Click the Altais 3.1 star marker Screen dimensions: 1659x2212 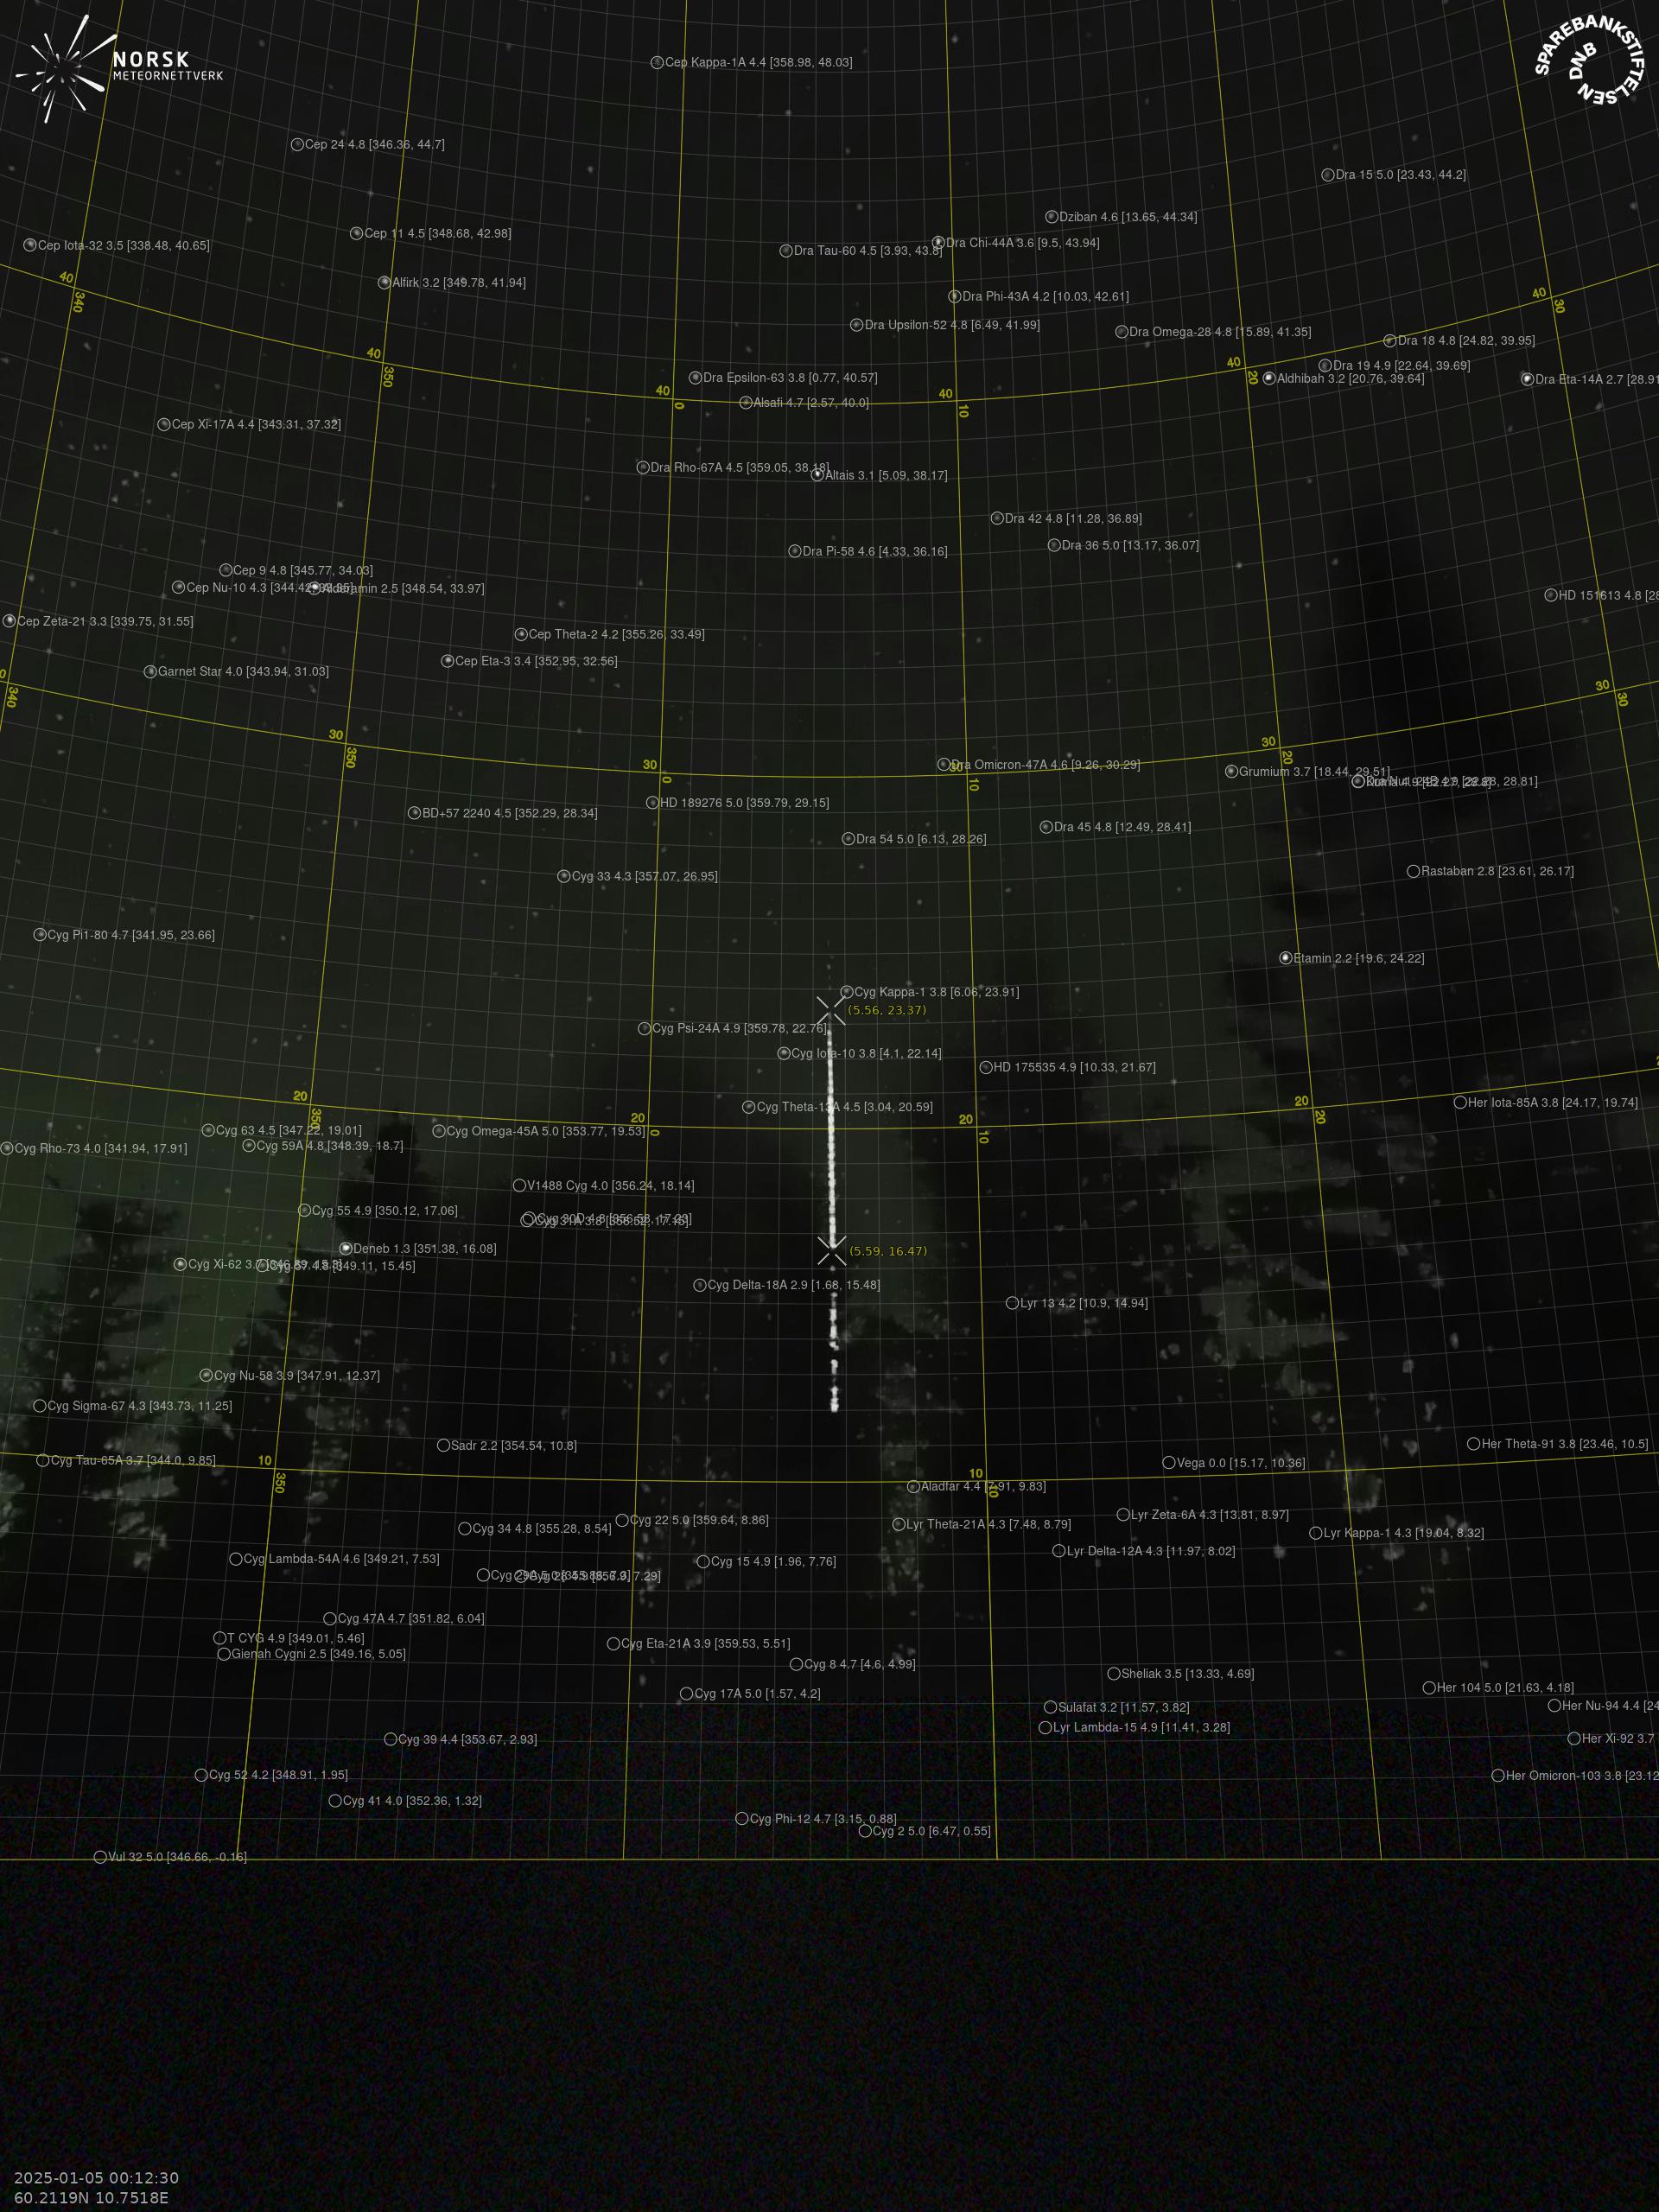[817, 475]
